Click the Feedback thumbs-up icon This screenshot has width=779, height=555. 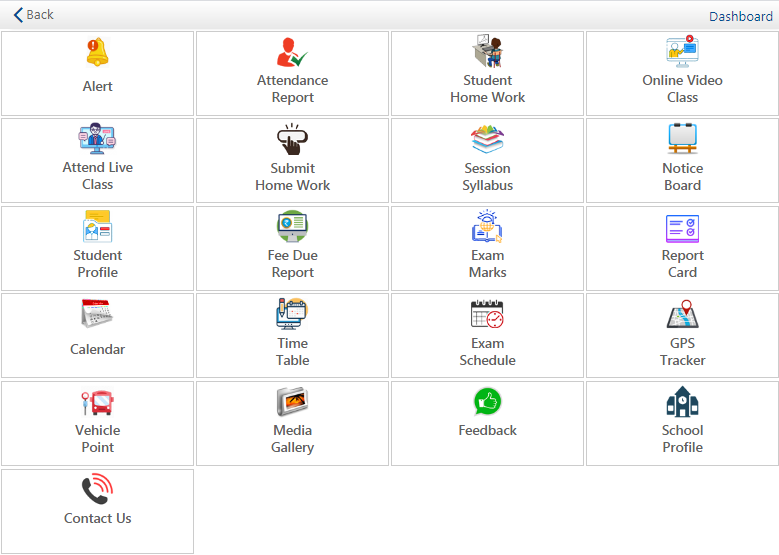(487, 401)
